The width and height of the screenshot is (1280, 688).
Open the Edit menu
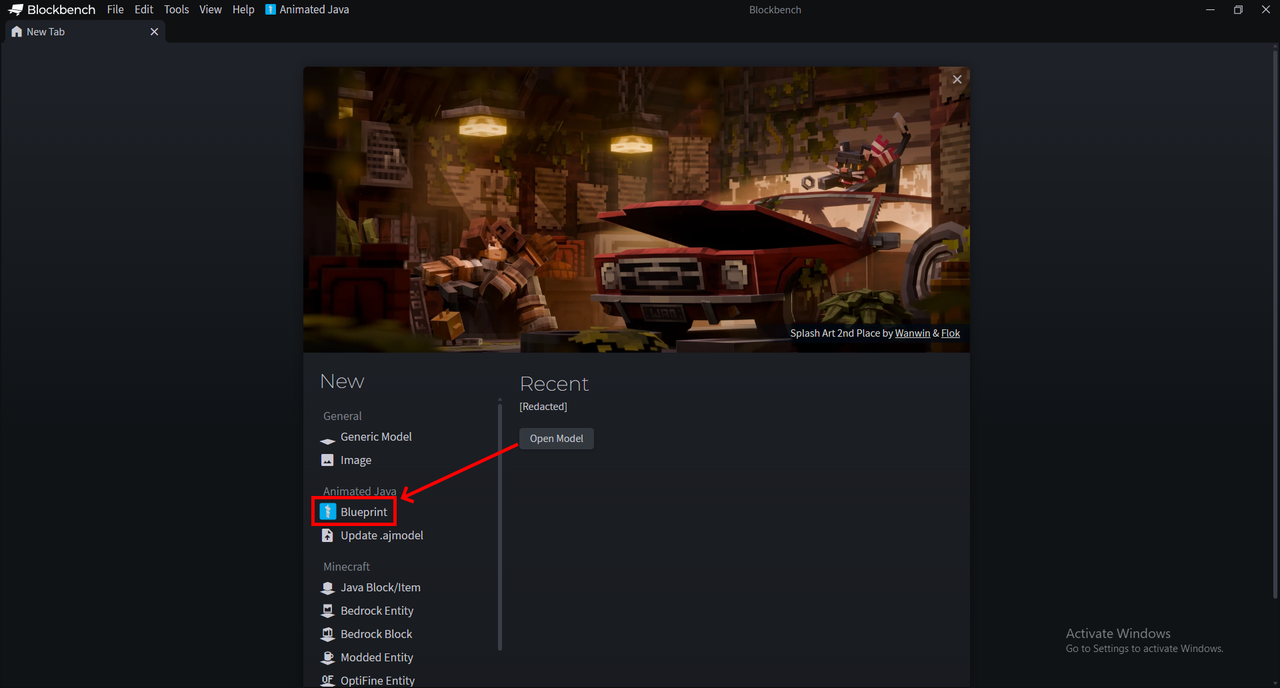pos(144,10)
